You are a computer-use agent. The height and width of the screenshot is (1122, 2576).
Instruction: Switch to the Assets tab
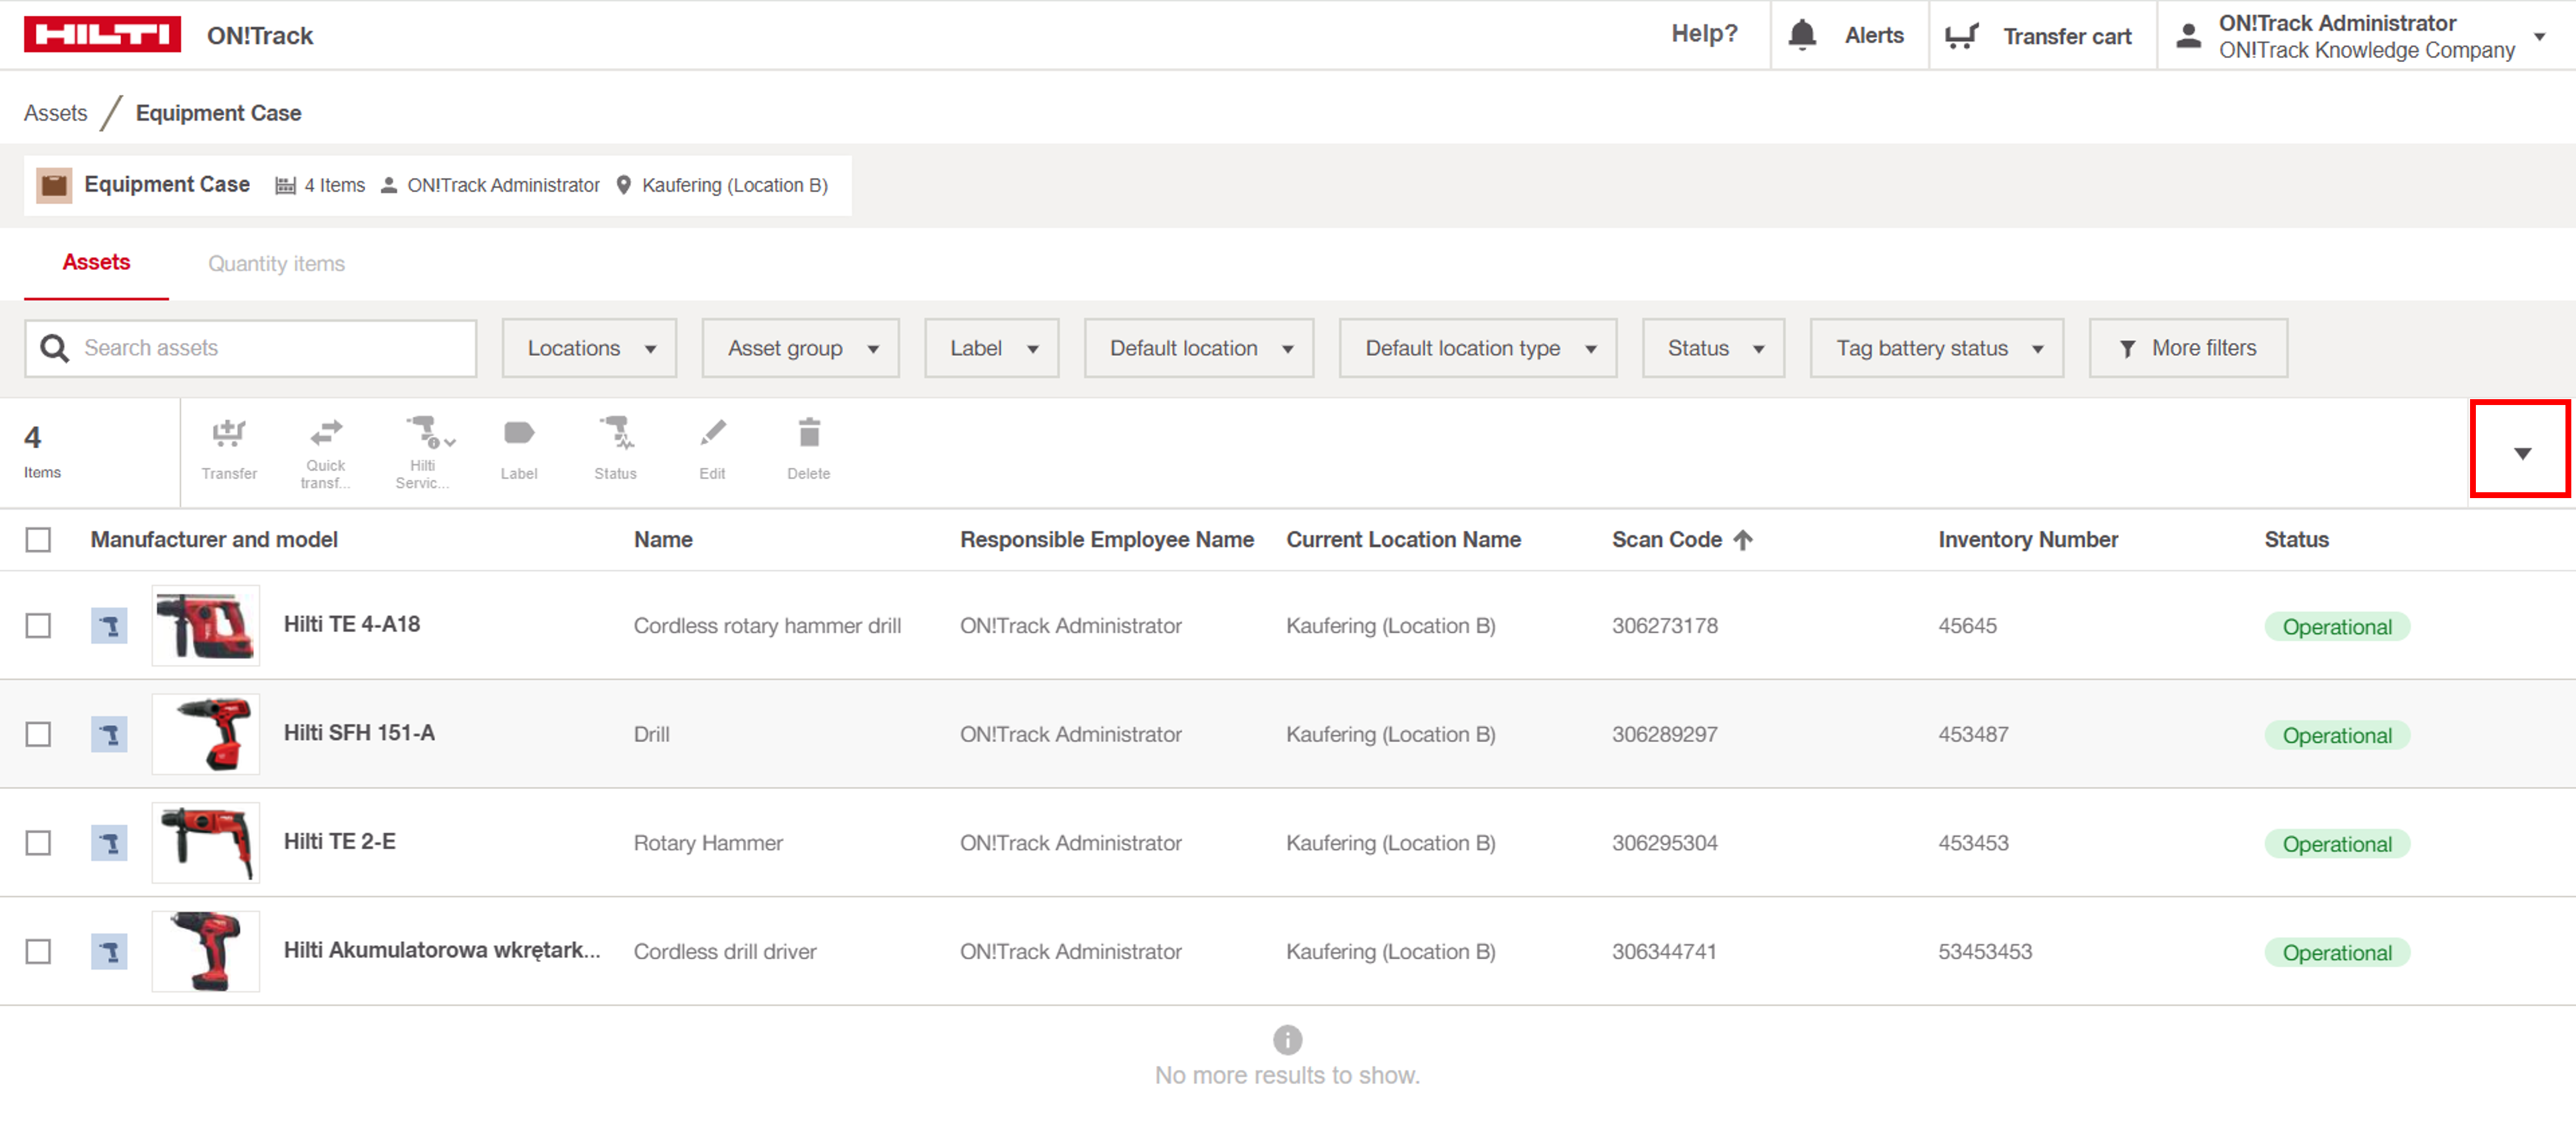pos(96,263)
